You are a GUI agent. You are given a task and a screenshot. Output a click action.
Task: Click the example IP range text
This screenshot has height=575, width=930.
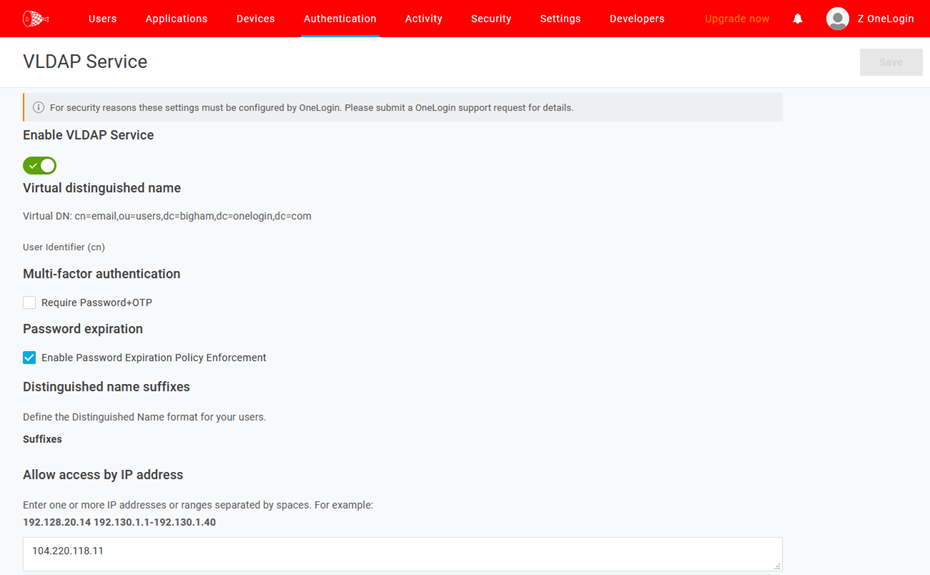[119, 522]
